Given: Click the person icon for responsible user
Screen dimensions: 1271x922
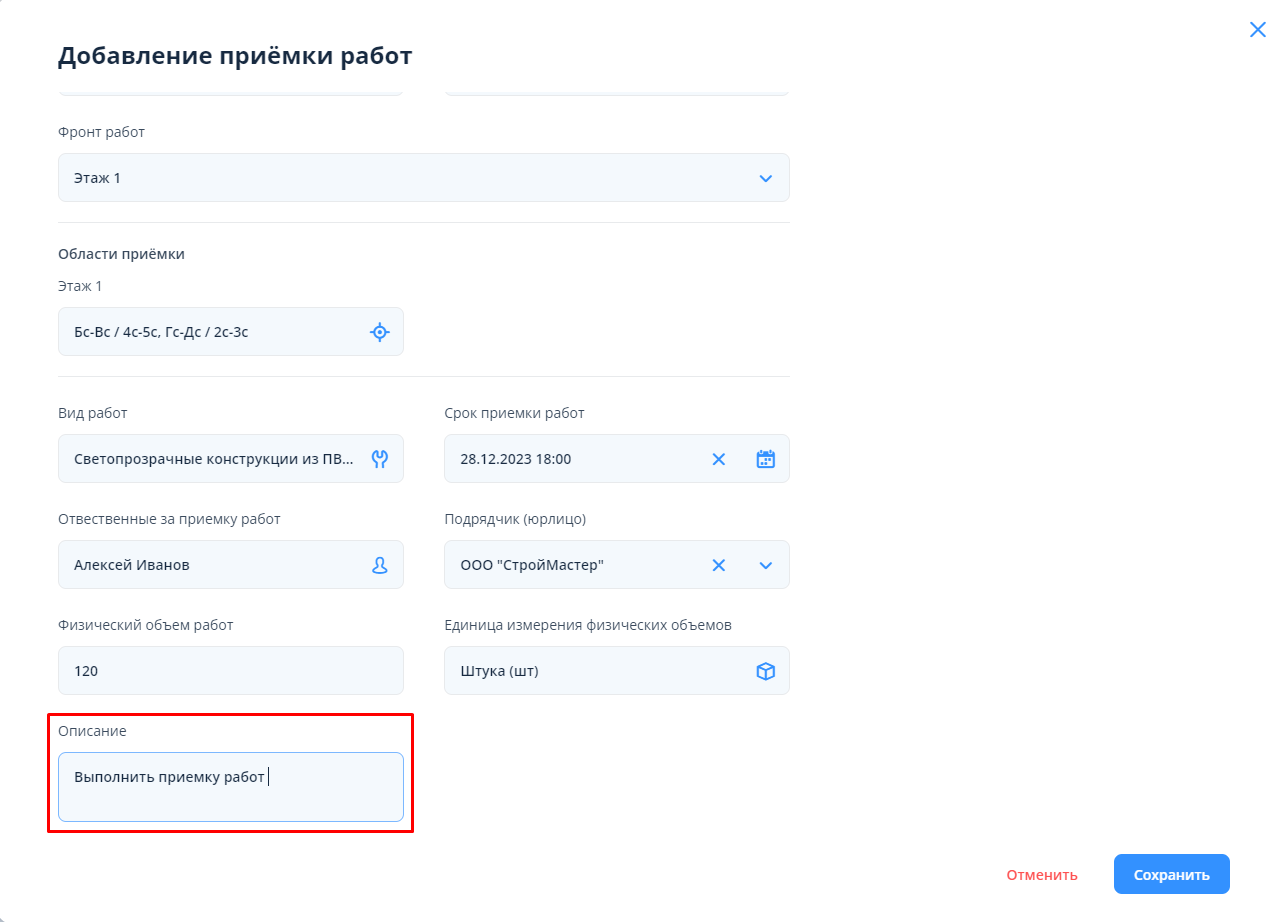Looking at the screenshot, I should tap(379, 565).
